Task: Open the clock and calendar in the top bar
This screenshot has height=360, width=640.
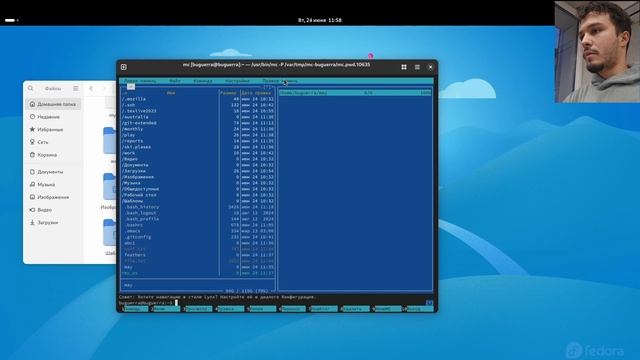Action: click(320, 20)
